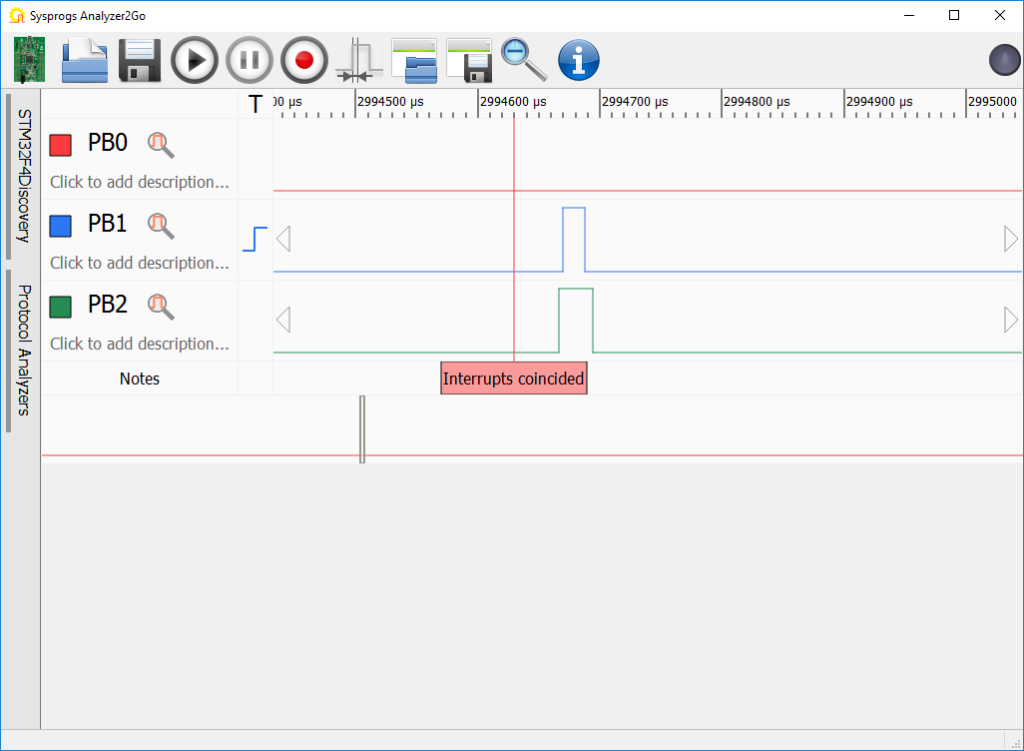
Task: Open the Interrupts coincided note
Action: point(513,378)
